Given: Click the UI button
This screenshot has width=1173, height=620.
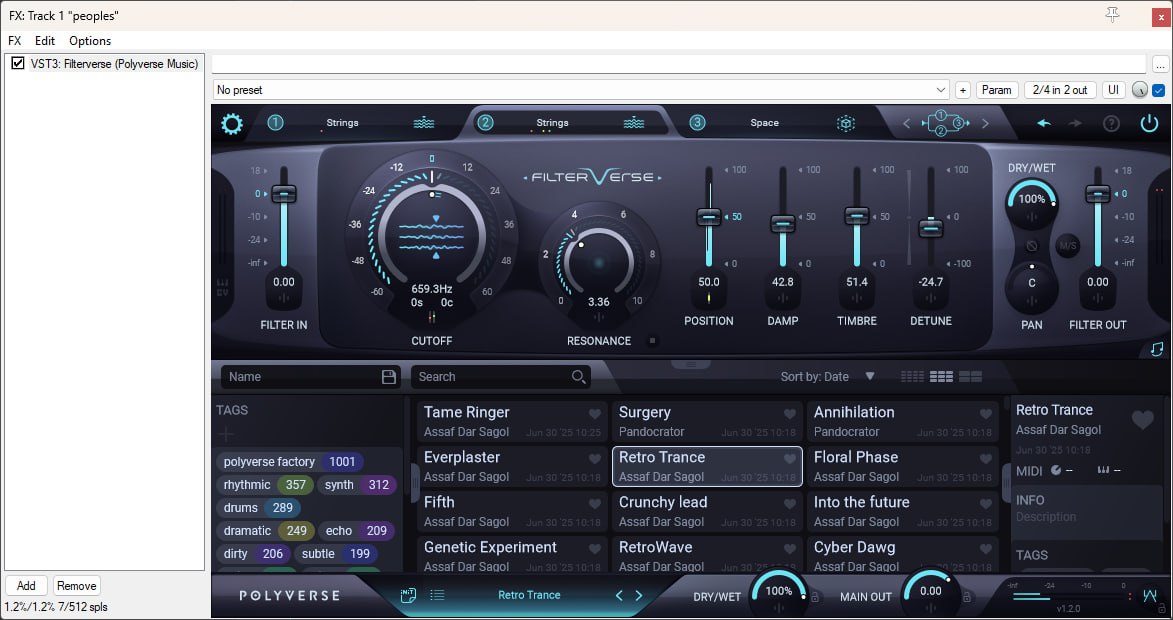Looking at the screenshot, I should pos(1113,90).
